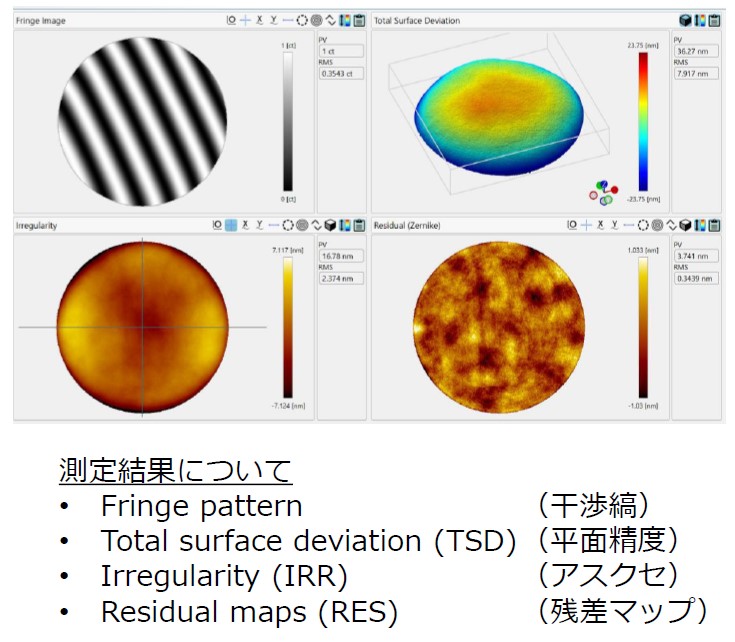Open color scale icon in Total Surface Deviation
The image size is (735, 642).
(x=700, y=20)
